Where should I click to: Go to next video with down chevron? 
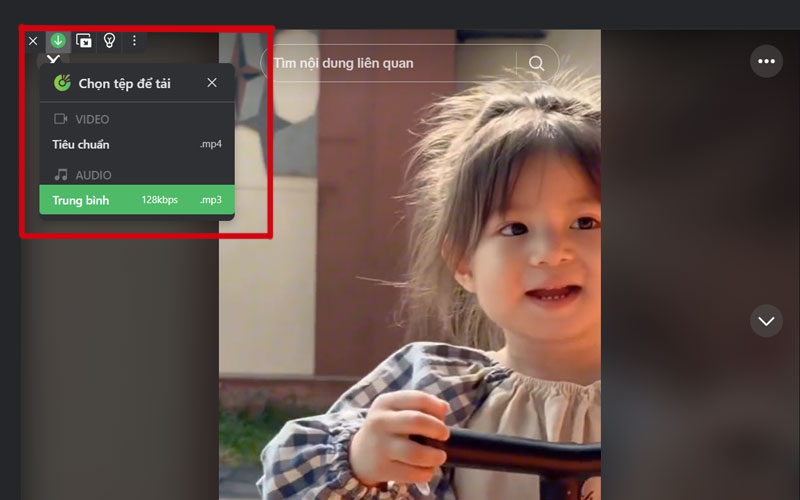point(767,321)
